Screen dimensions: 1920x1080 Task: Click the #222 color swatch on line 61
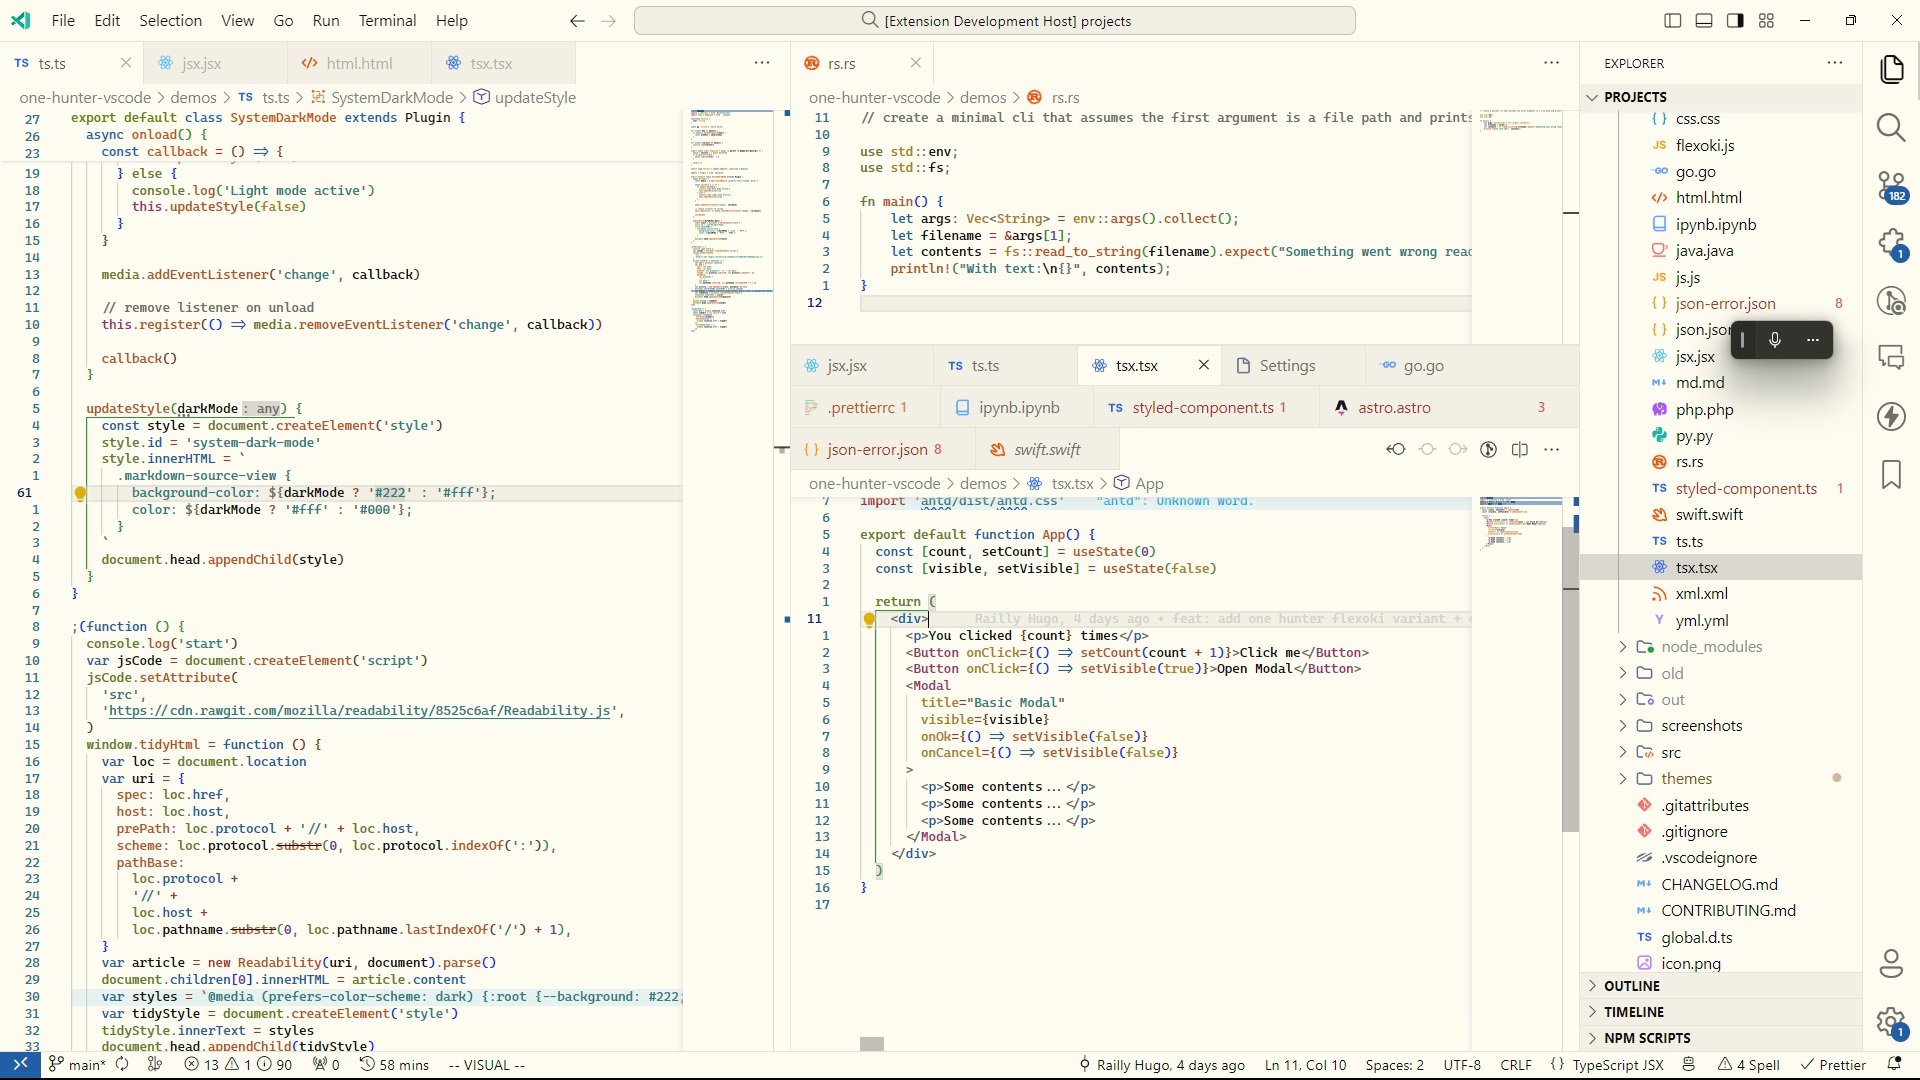[x=390, y=493]
